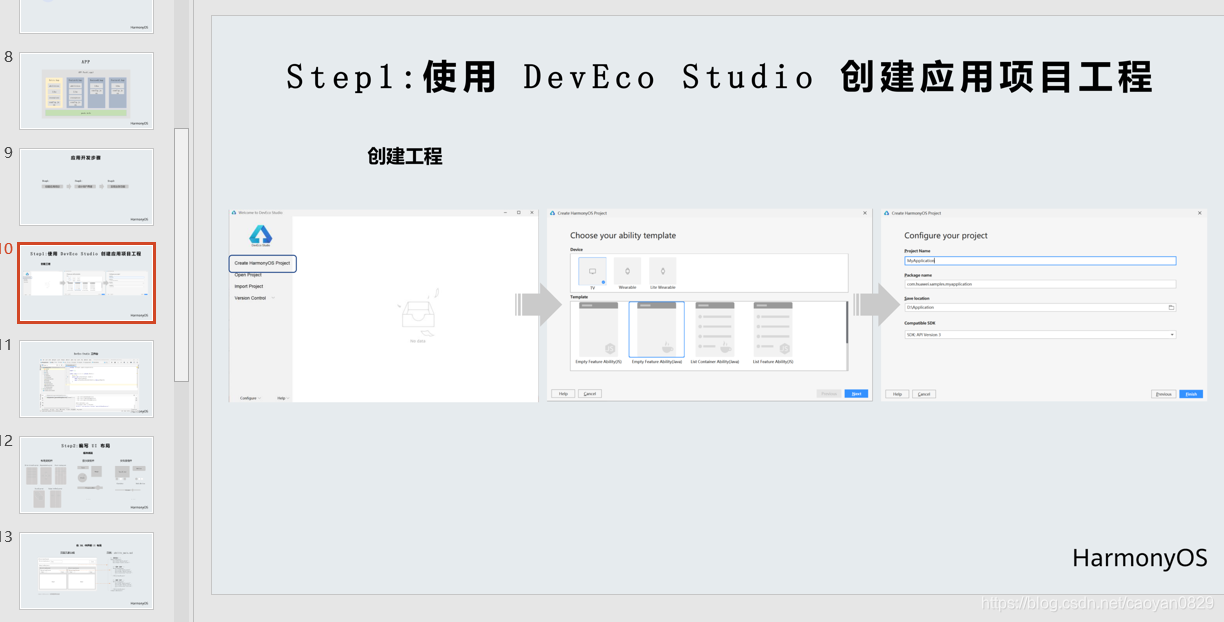Screen dimensions: 1224x622
Task: Expand the Version Control dropdown
Action: (254, 298)
